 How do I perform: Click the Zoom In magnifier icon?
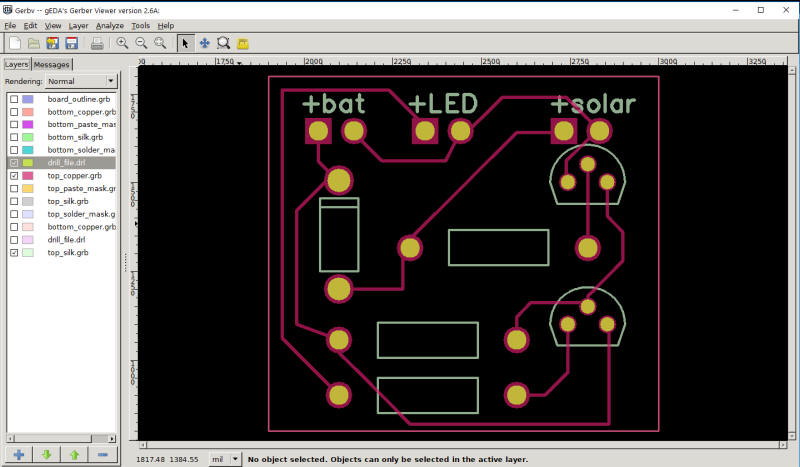[x=123, y=43]
